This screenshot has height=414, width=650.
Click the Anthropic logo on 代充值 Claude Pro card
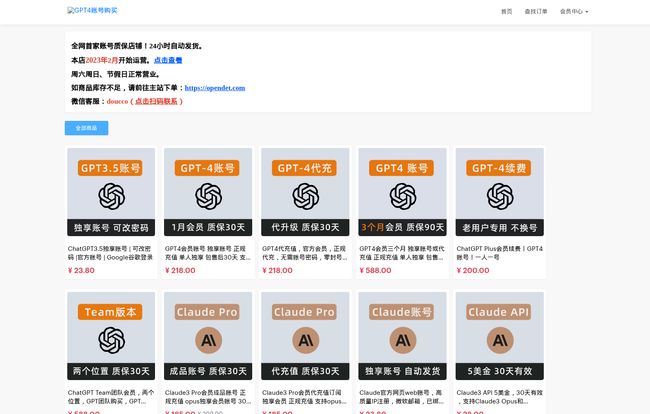click(x=306, y=340)
